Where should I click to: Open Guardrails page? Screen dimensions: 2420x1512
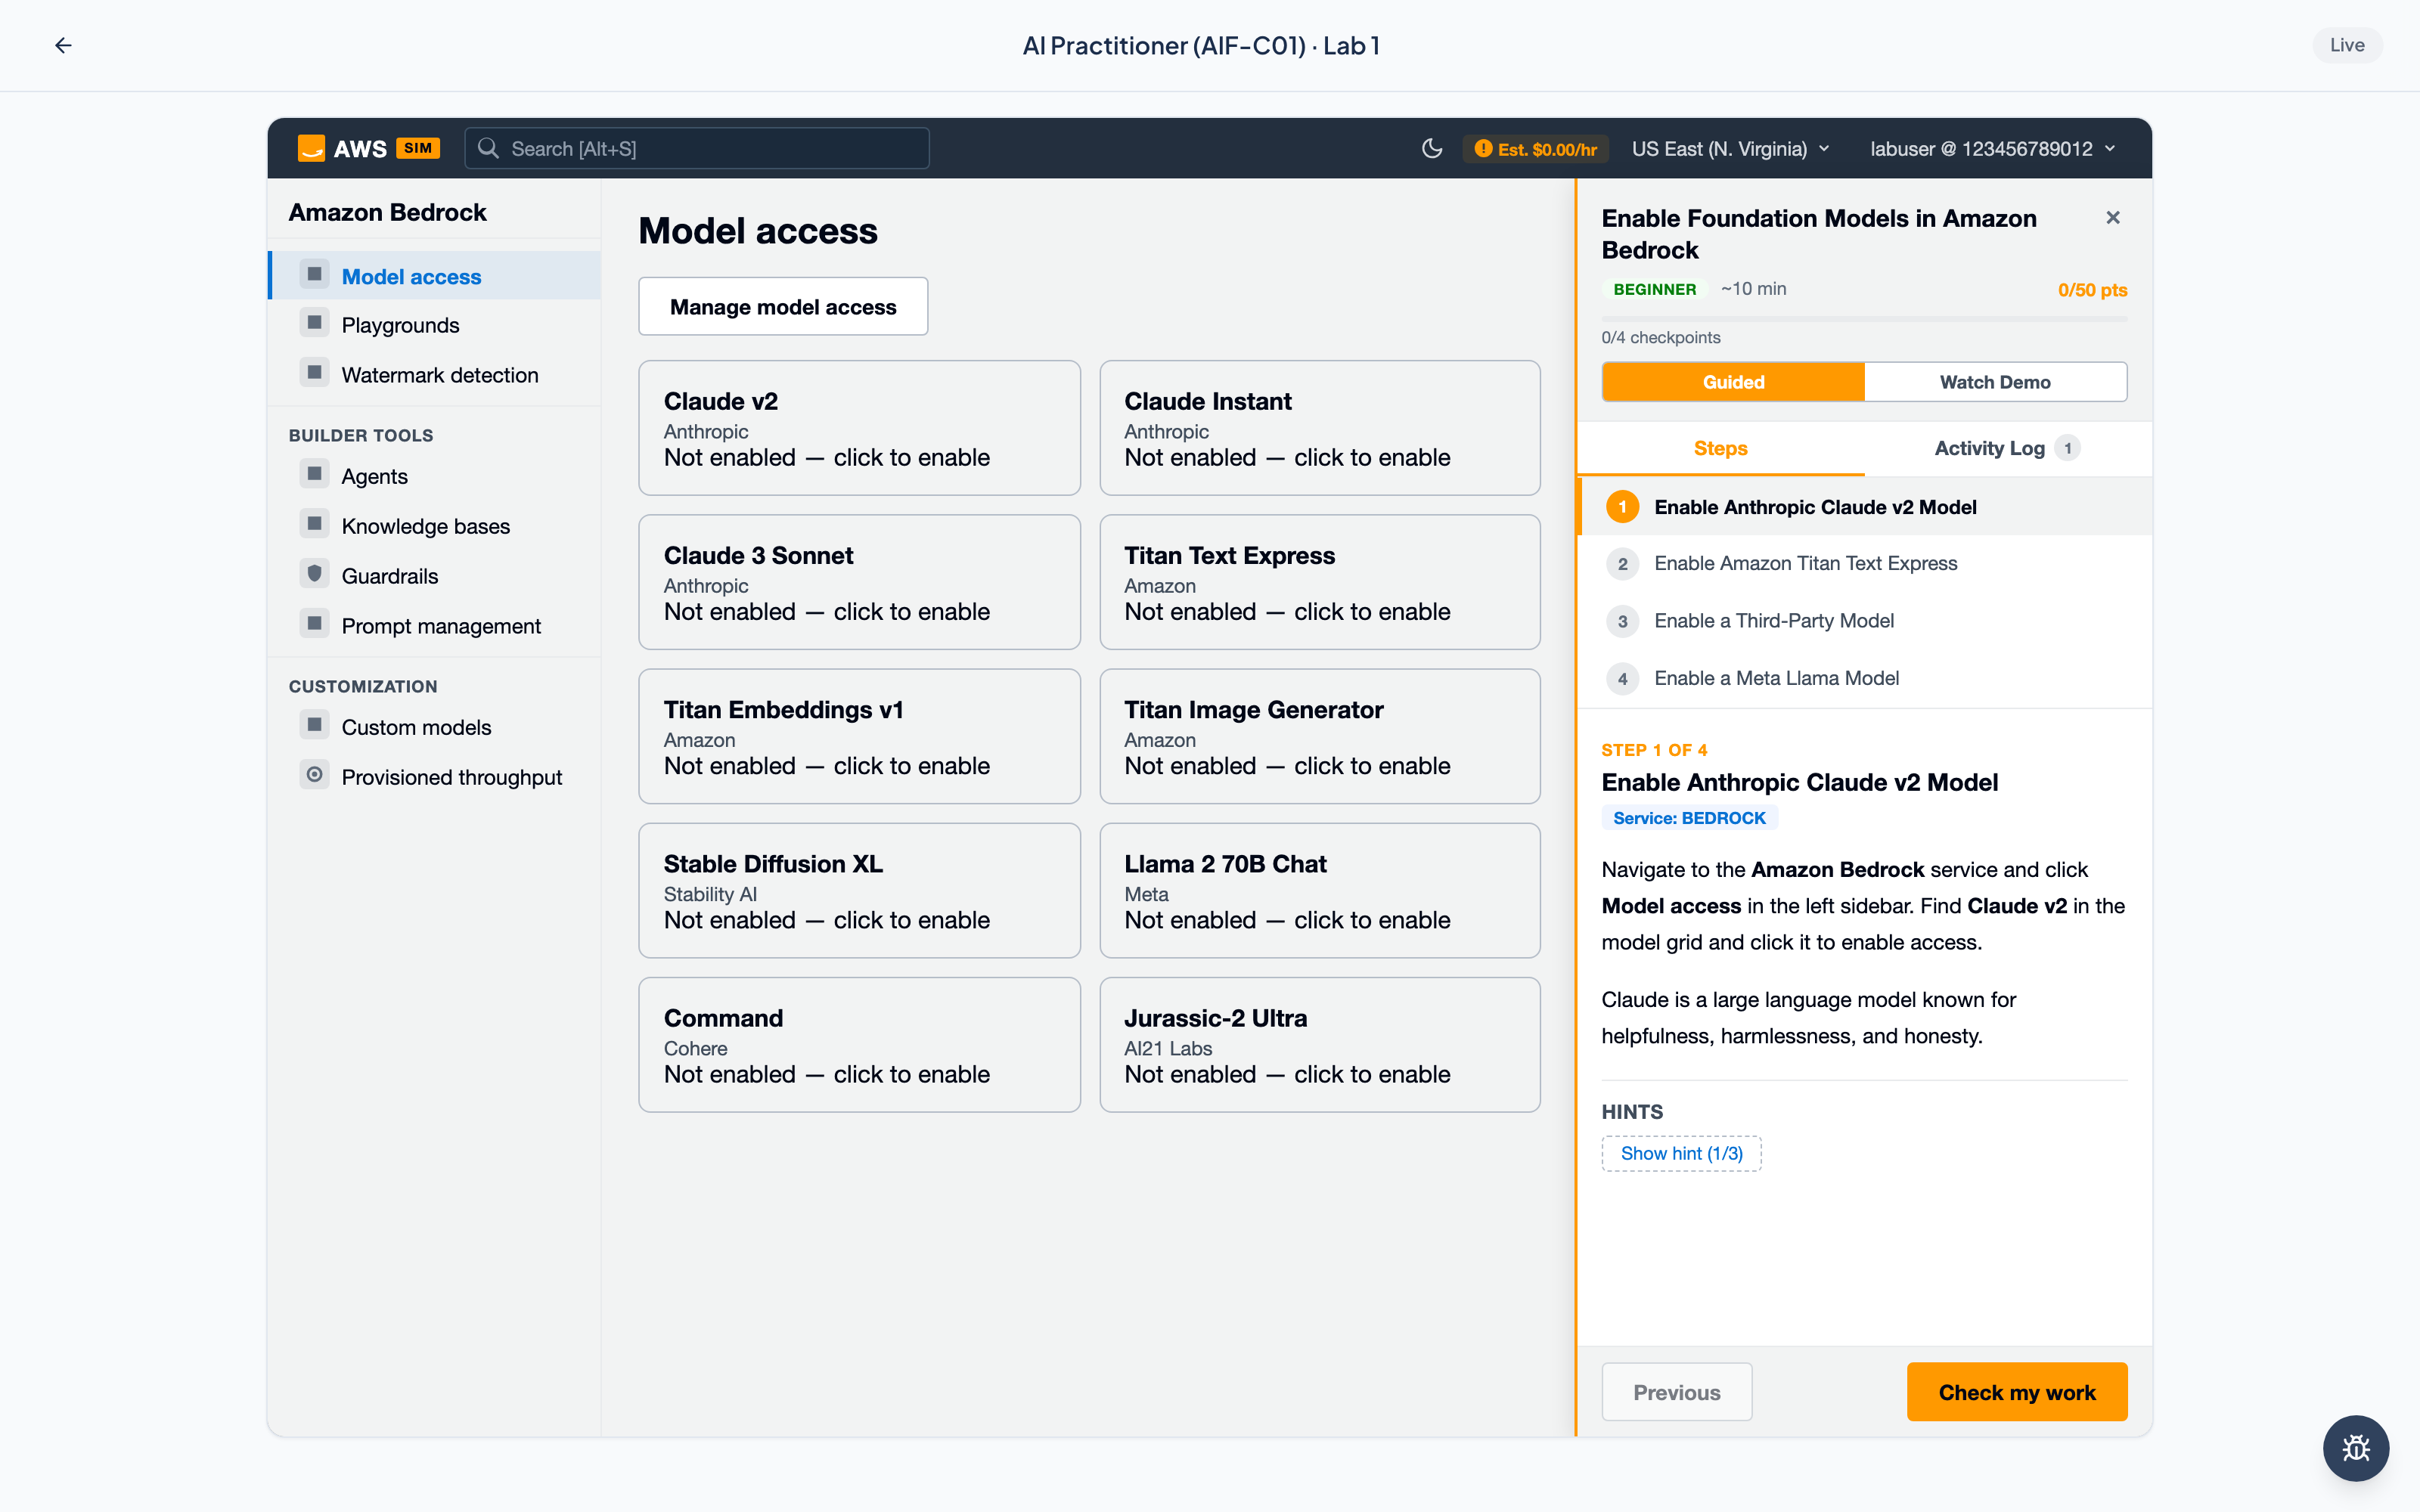[435, 576]
